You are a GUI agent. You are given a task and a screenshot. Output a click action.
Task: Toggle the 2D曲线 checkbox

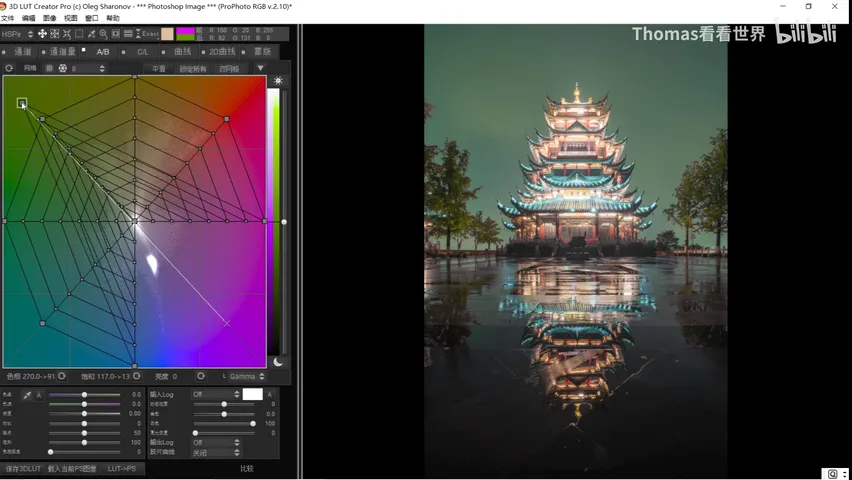(x=203, y=52)
